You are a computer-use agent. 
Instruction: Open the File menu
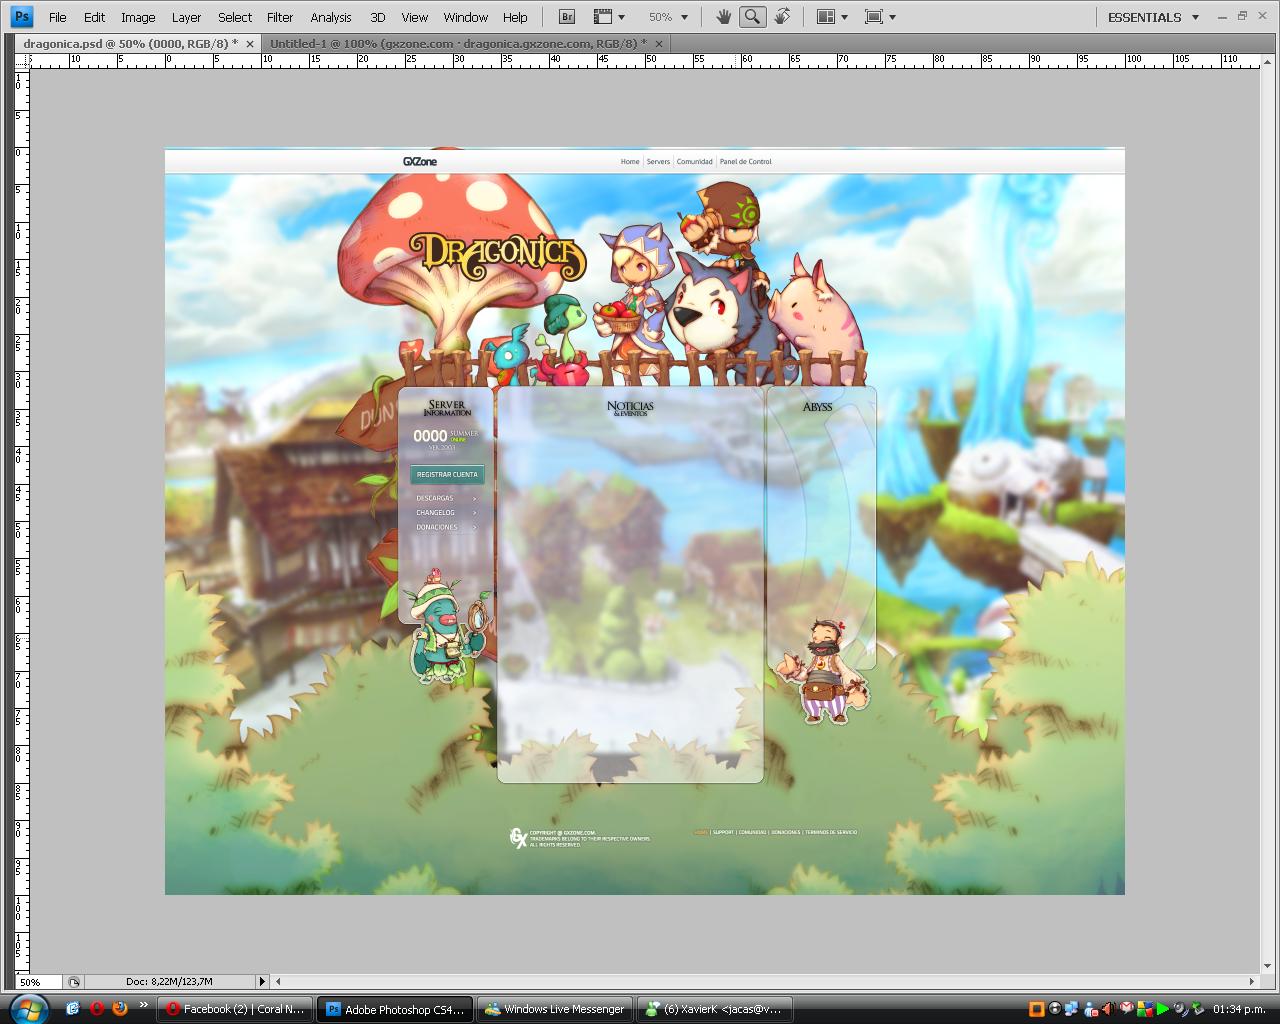point(58,17)
